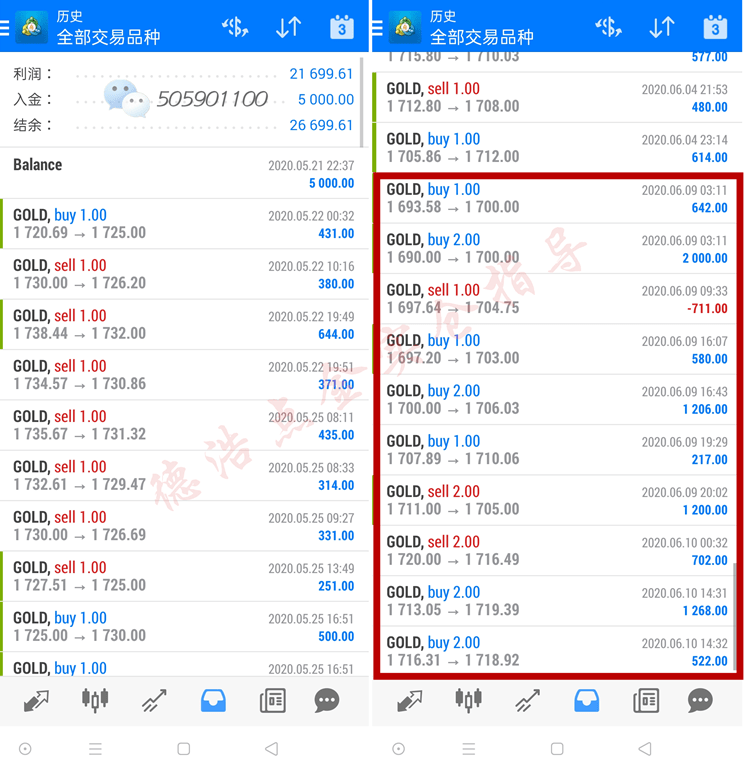Open News tab in left bottom bar
Image resolution: width=745 pixels, height=774 pixels.
click(273, 700)
